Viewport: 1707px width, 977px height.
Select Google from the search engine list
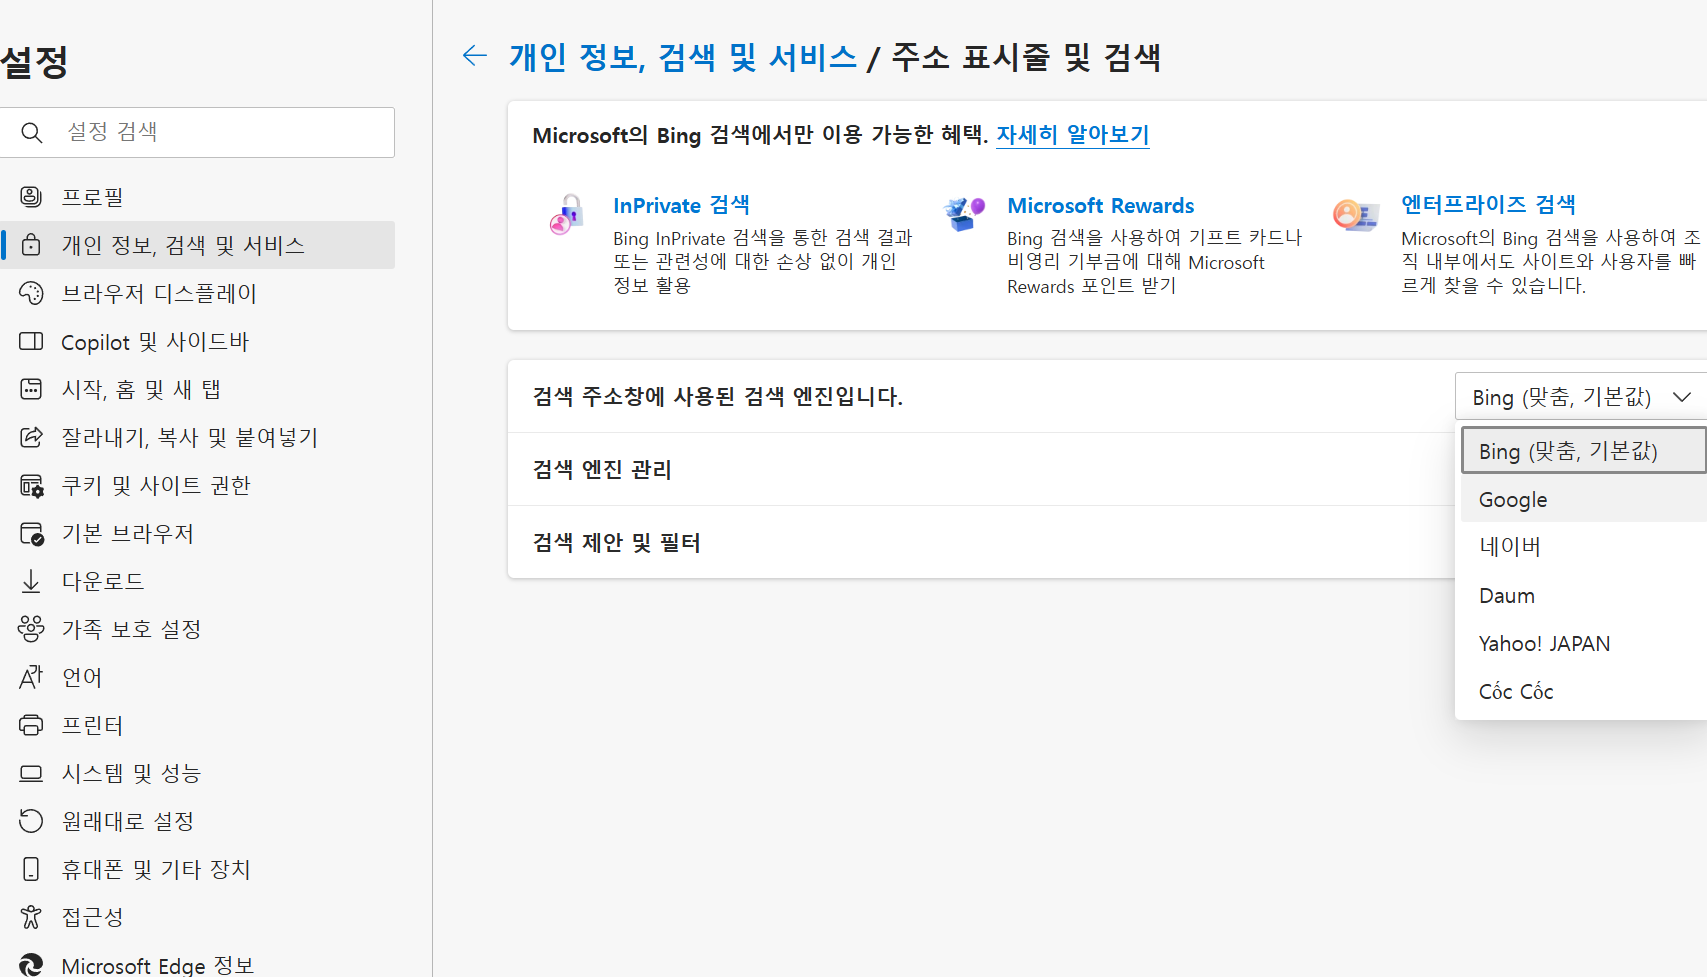(1583, 499)
